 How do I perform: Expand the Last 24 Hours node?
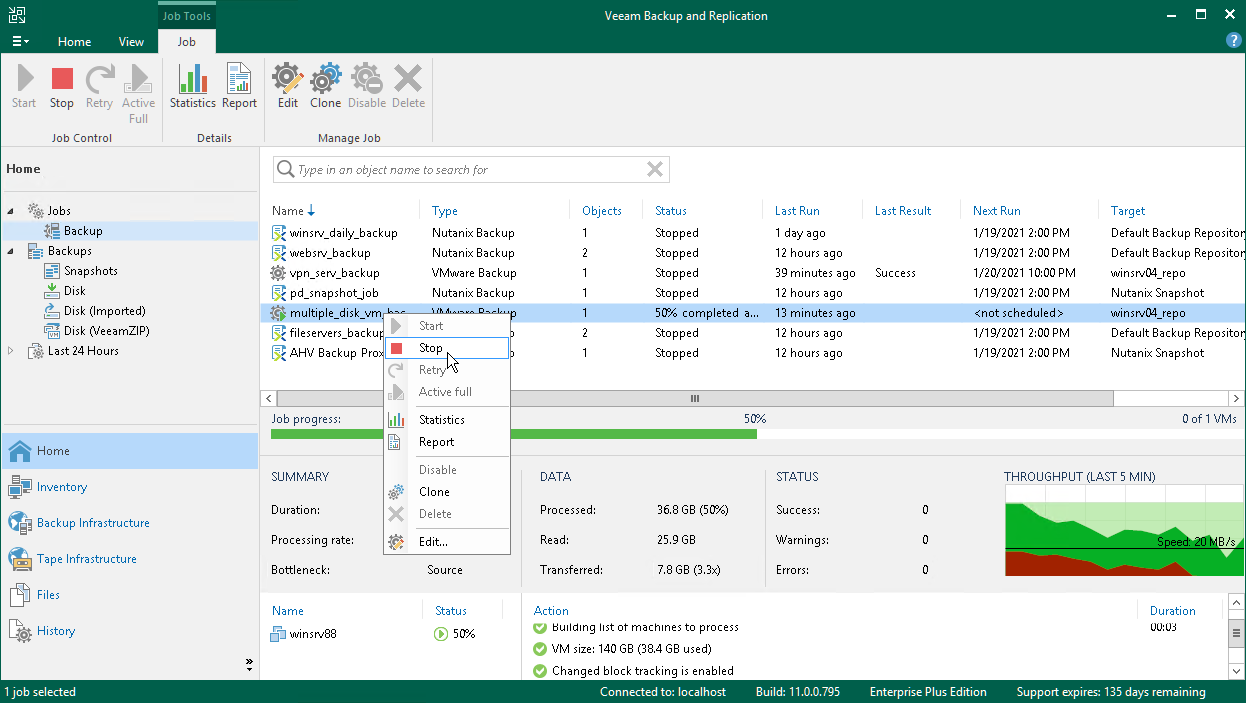click(12, 351)
